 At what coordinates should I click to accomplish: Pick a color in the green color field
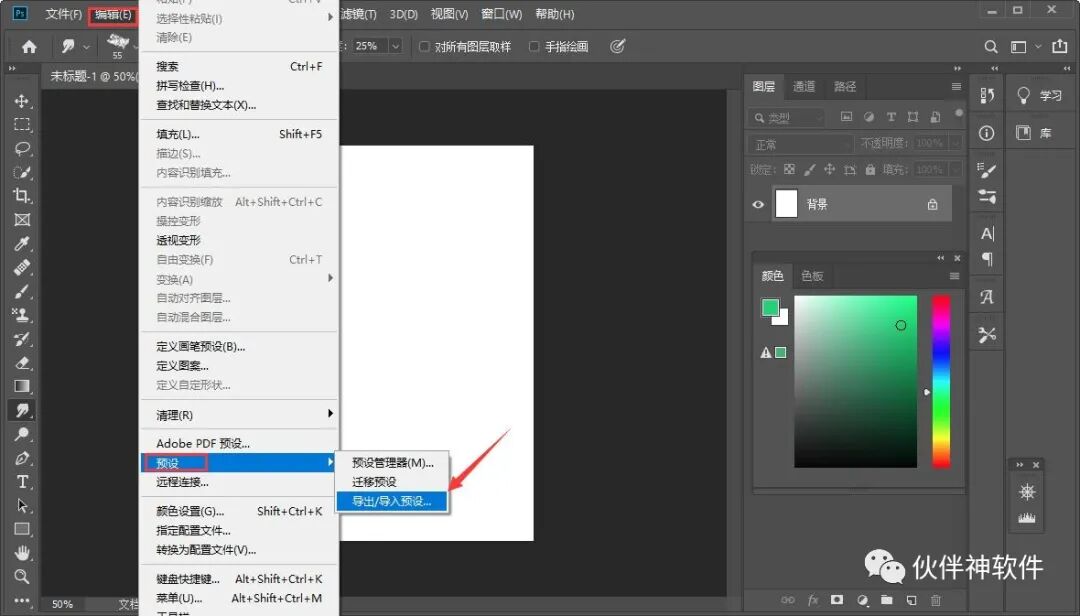pyautogui.click(x=855, y=381)
